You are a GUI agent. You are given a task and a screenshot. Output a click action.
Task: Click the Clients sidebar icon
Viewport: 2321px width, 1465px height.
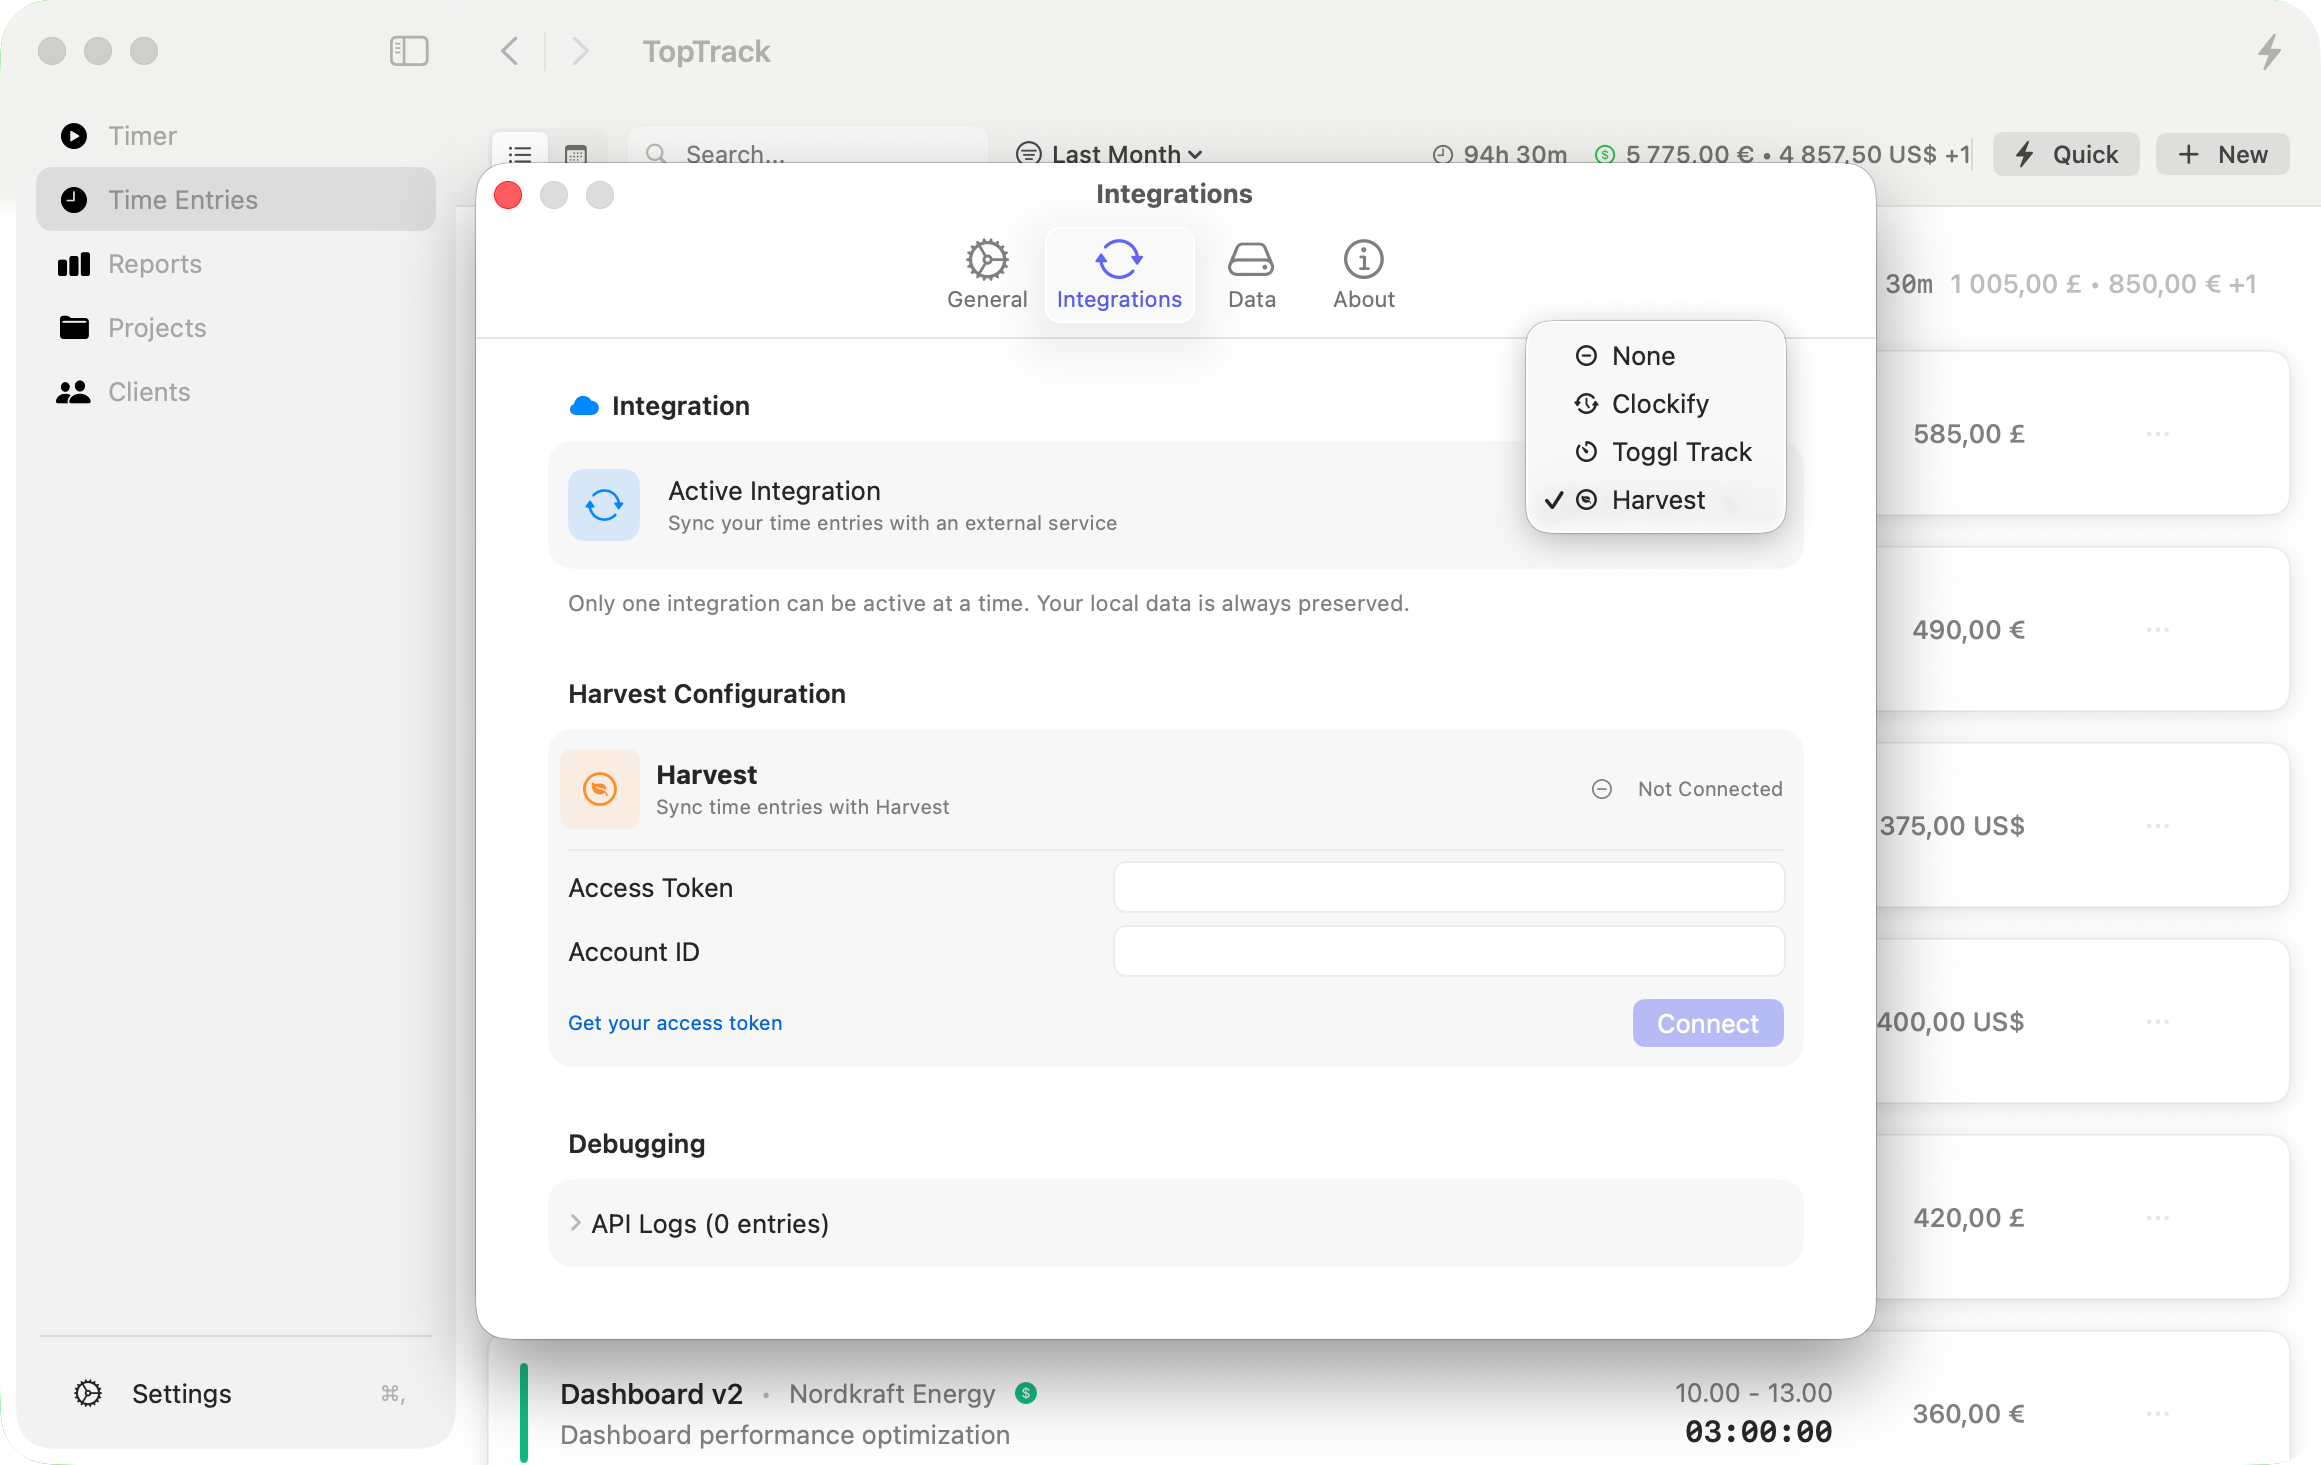click(74, 391)
